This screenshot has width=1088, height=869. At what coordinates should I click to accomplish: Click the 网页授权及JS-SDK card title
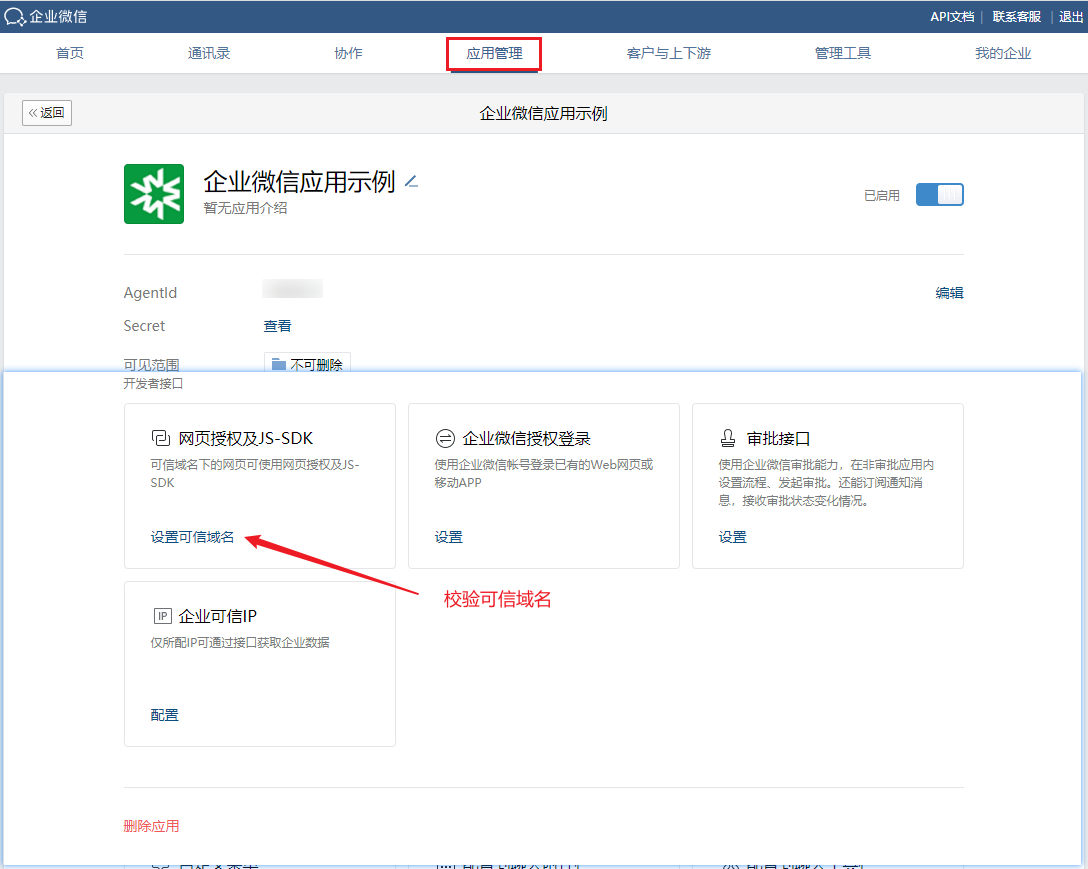pyautogui.click(x=246, y=439)
